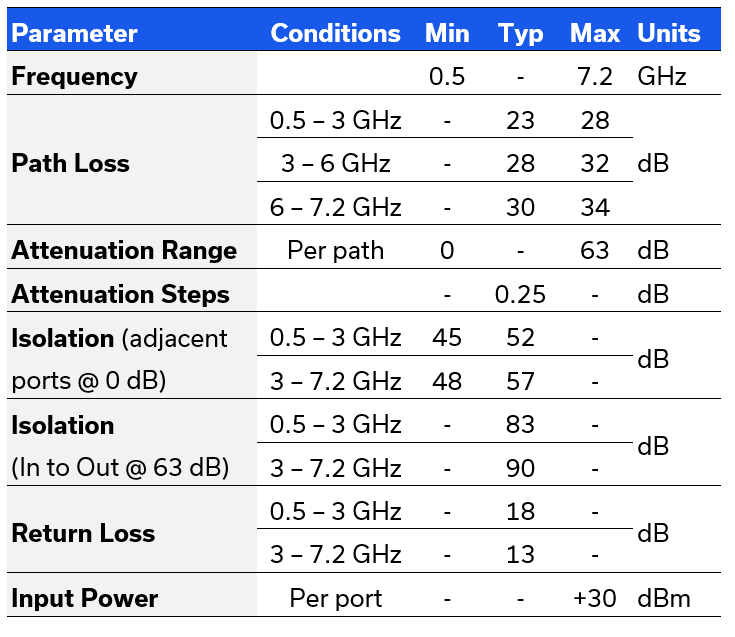
Task: Click the Input Power row label
Action: pyautogui.click(x=85, y=598)
